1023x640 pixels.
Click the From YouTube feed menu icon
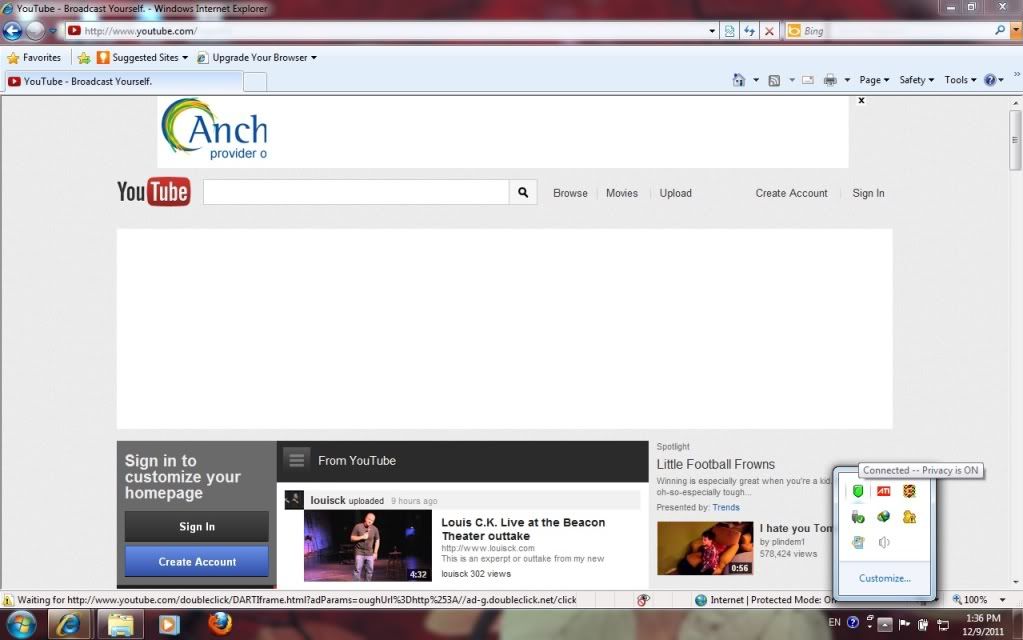coord(297,460)
